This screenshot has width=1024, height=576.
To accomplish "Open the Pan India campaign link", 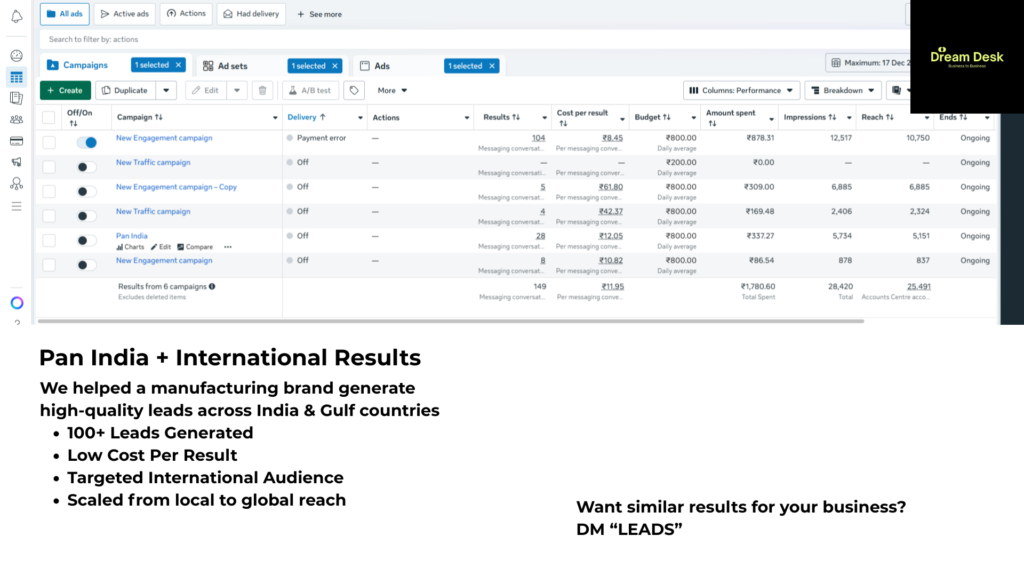I will (132, 236).
